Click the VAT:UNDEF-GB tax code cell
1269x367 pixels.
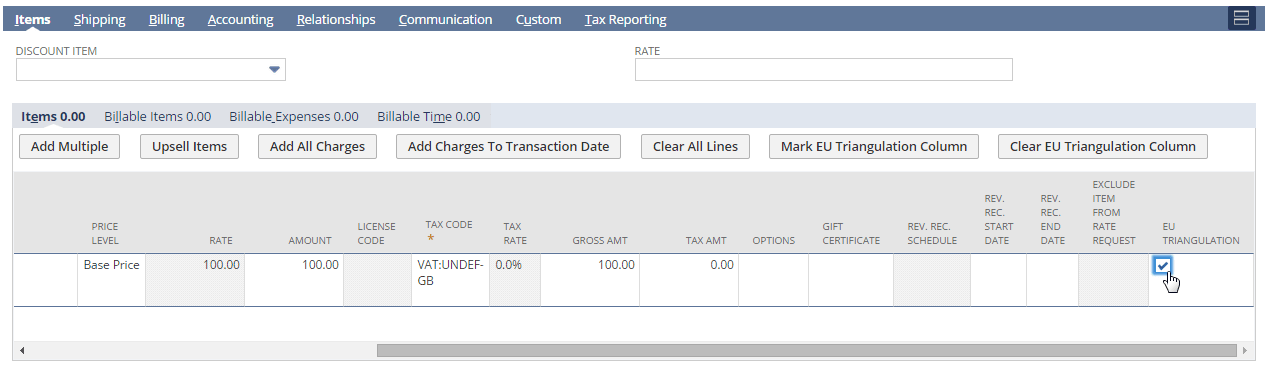[x=450, y=279]
